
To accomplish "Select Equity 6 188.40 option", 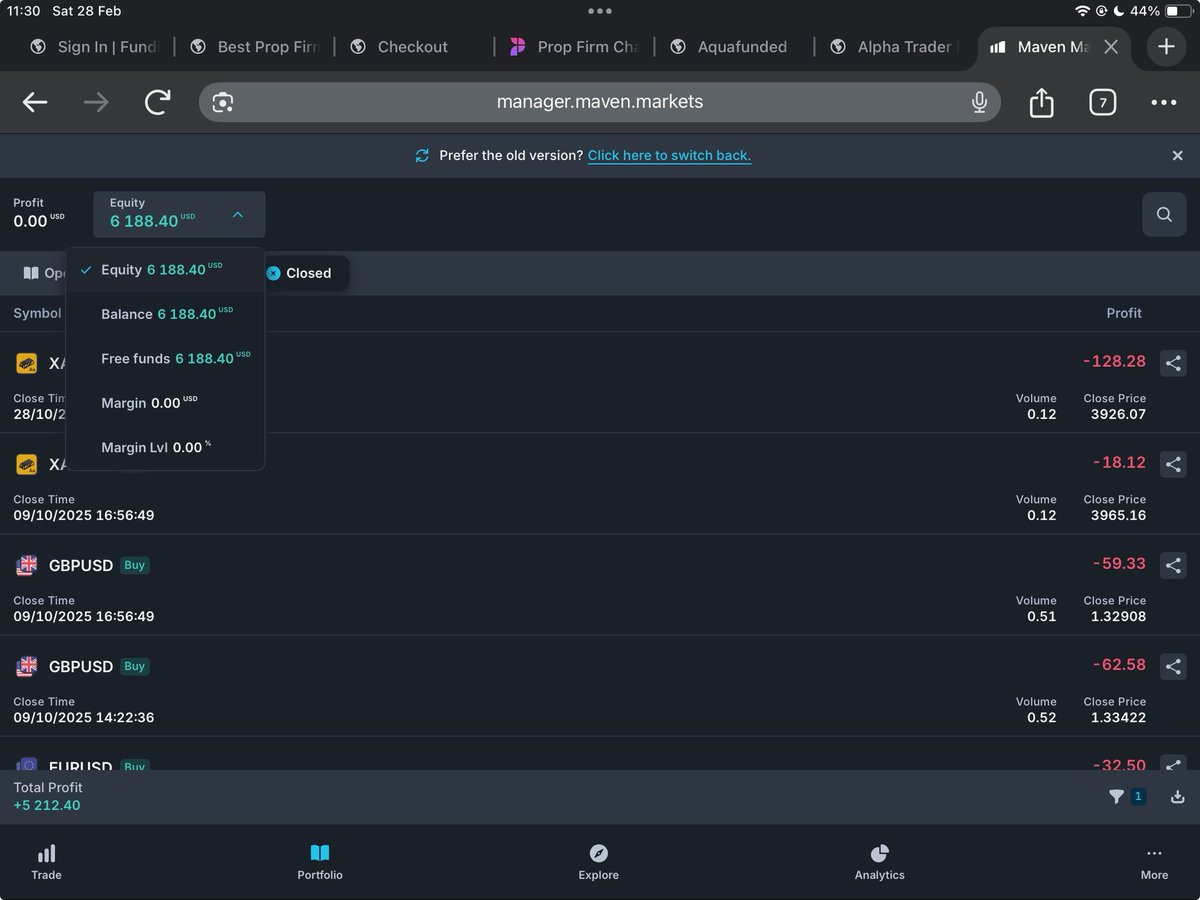I will [165, 270].
